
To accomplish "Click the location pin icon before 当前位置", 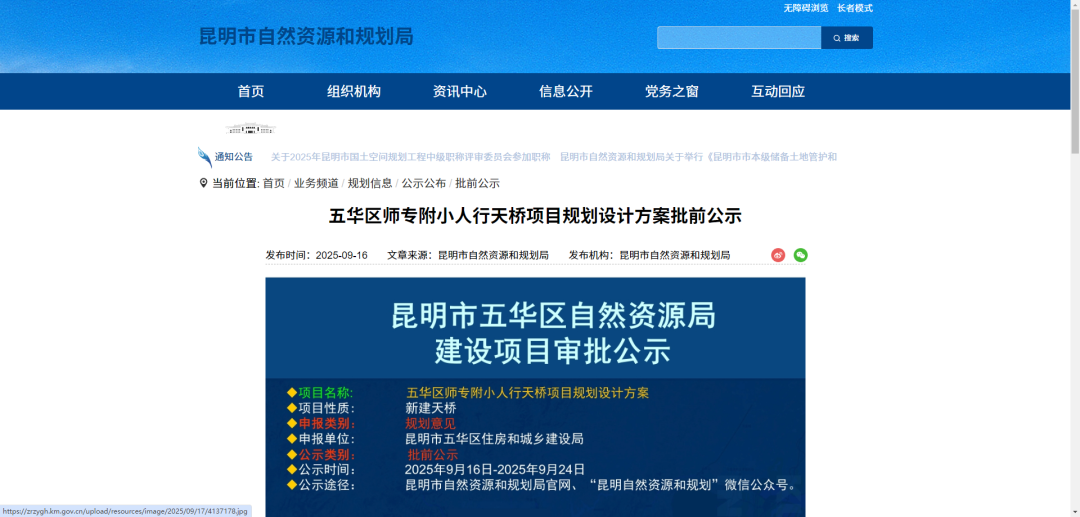I will click(203, 183).
